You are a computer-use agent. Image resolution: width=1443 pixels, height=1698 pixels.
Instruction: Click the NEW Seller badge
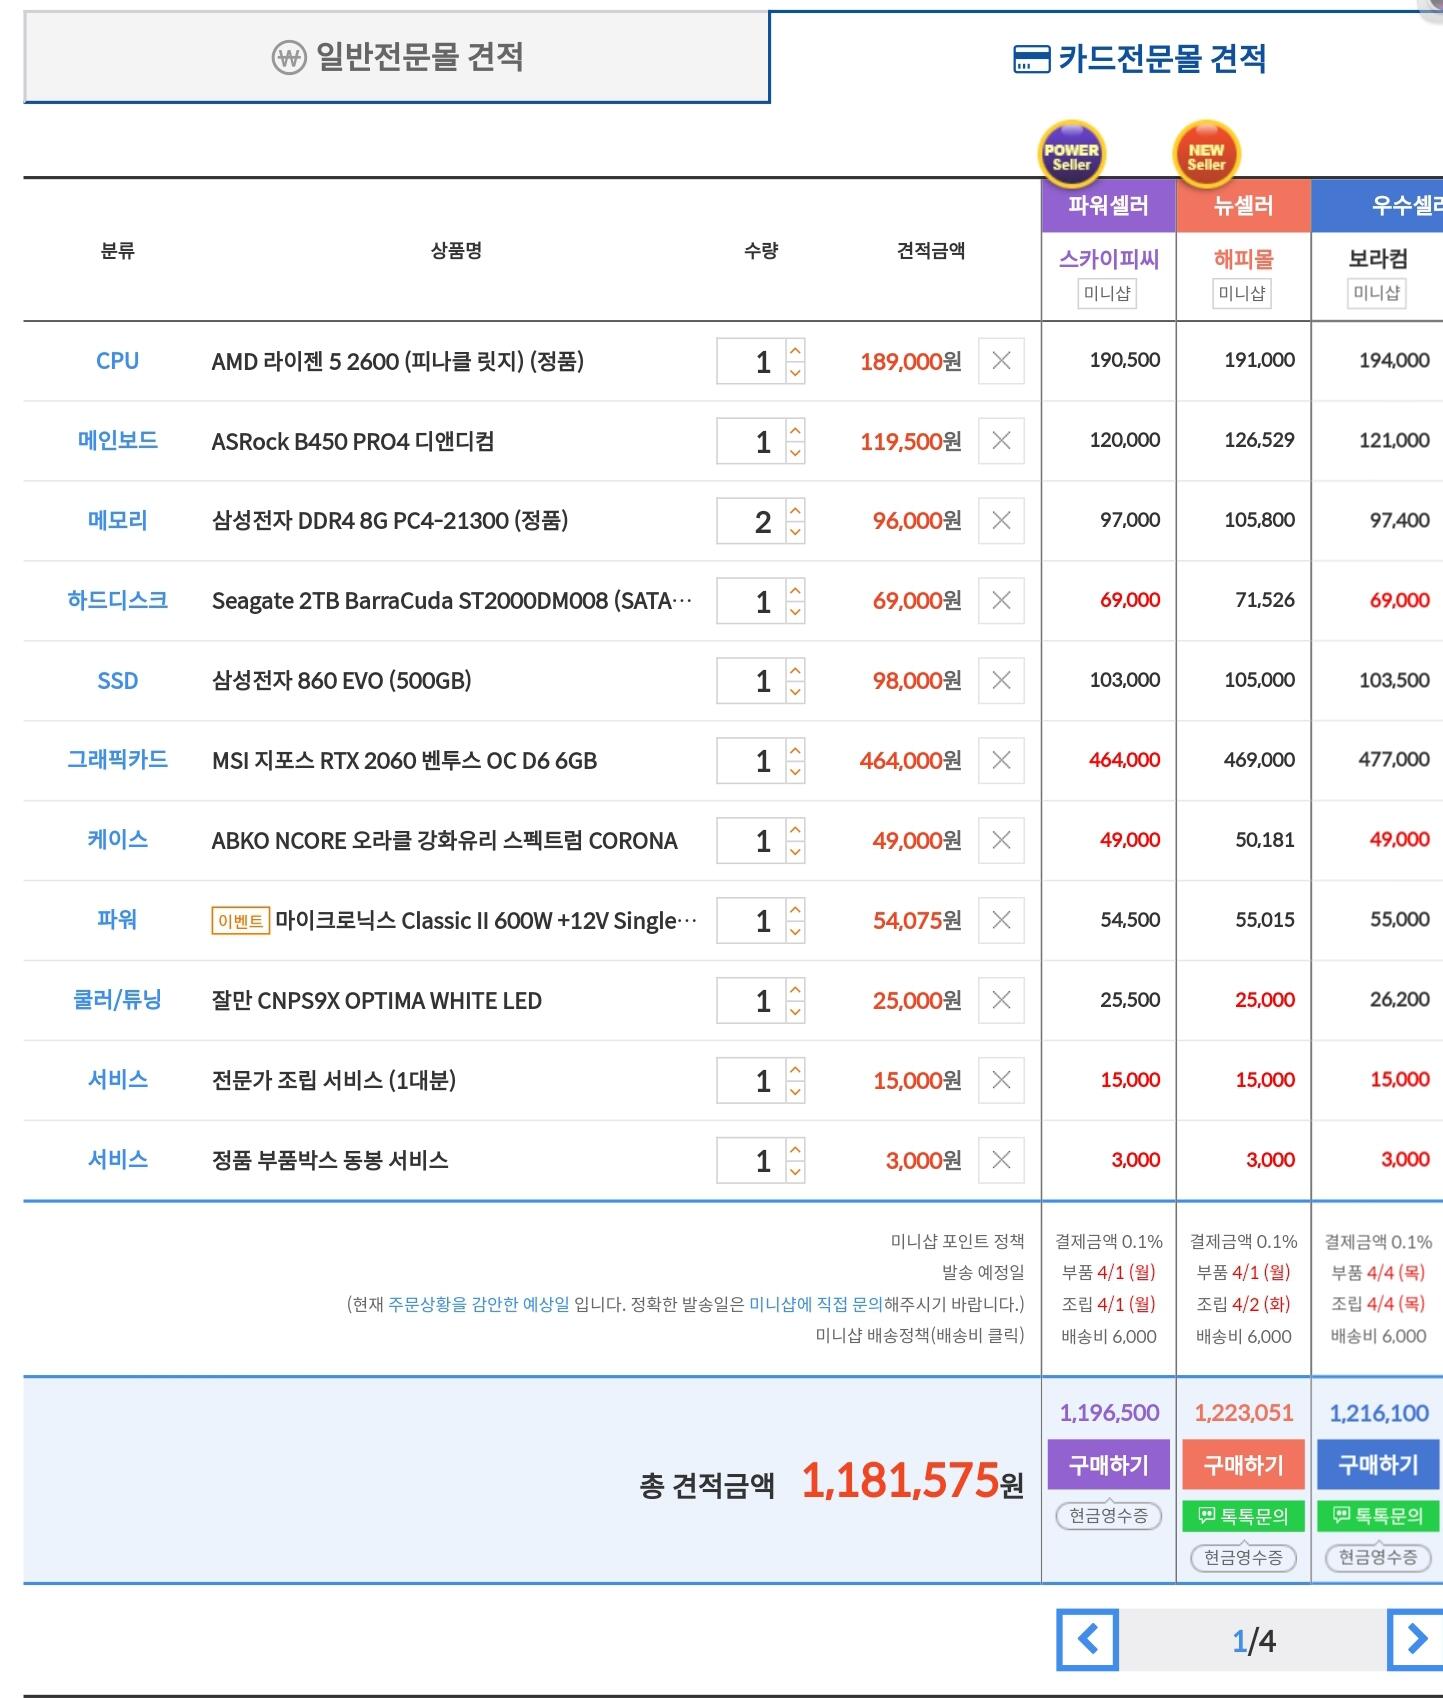point(1206,154)
